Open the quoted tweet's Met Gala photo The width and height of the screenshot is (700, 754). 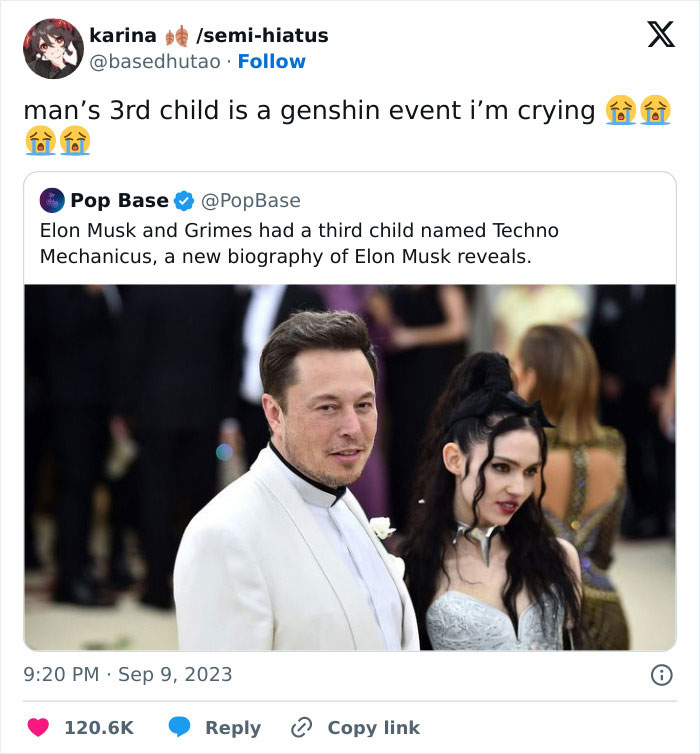click(350, 467)
